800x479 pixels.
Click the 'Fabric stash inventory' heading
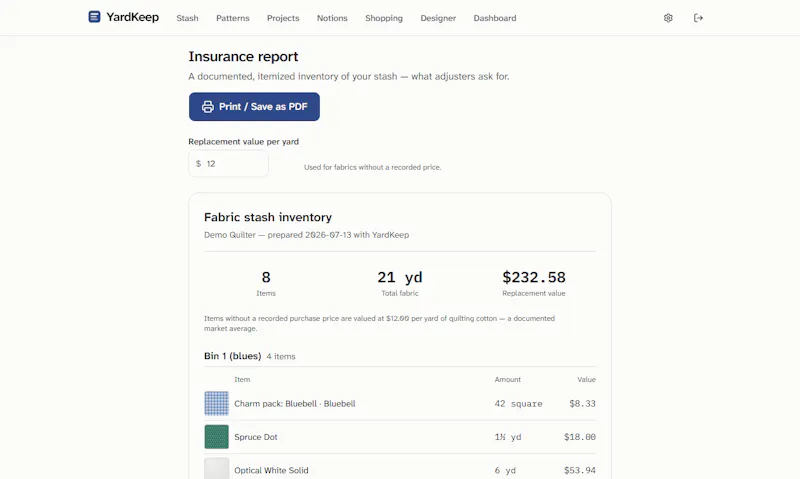(x=268, y=217)
